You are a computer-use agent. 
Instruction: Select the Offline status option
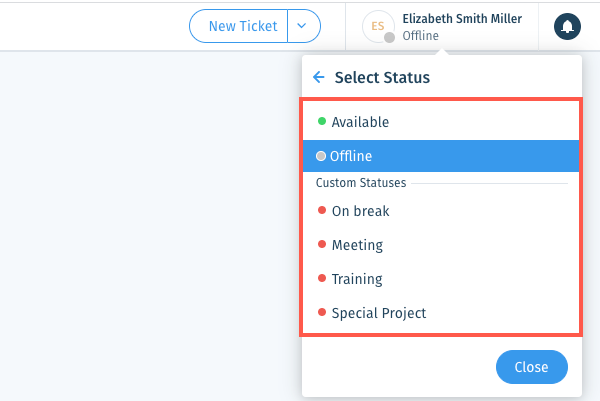point(441,156)
